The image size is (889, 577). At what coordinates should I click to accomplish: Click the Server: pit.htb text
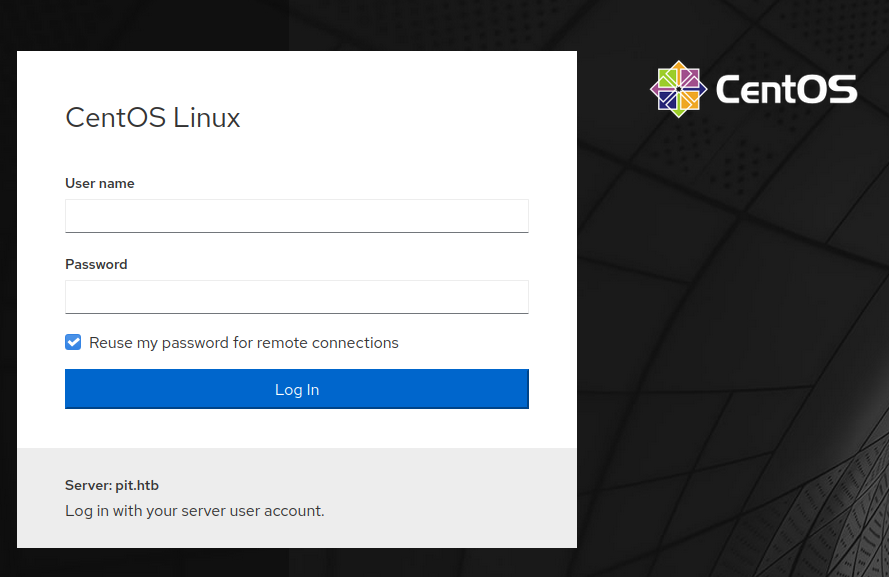112,485
